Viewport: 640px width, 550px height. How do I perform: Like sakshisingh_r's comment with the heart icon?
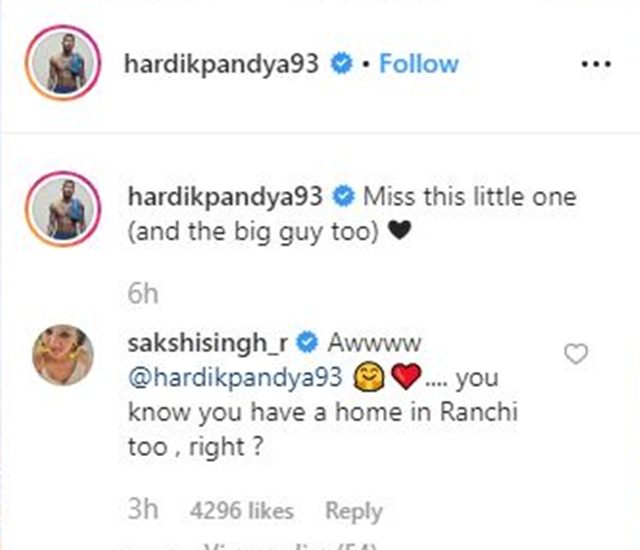(x=576, y=353)
